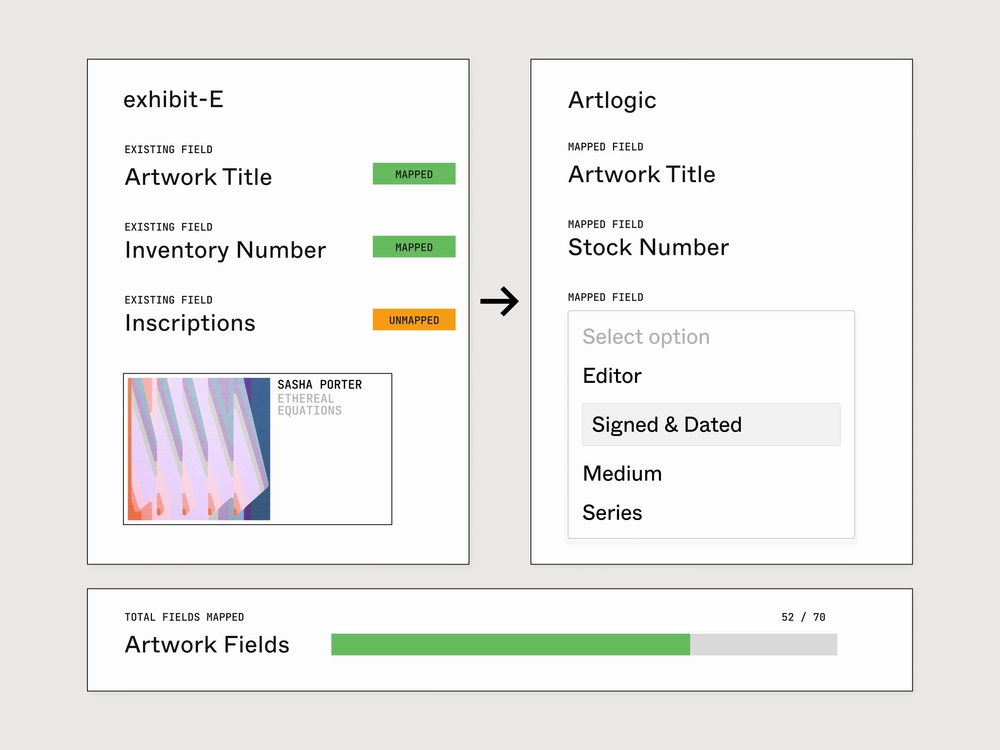The height and width of the screenshot is (750, 1000).
Task: Pick Series in the options list
Action: tap(612, 512)
